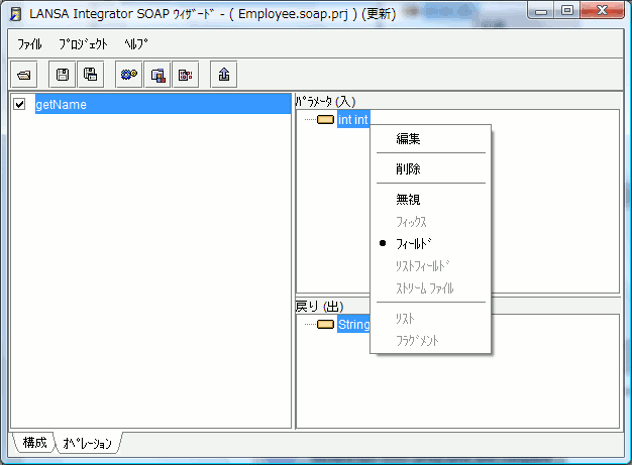Click the open project folder toolbar icon
Viewport: 632px width, 465px height.
(24, 75)
